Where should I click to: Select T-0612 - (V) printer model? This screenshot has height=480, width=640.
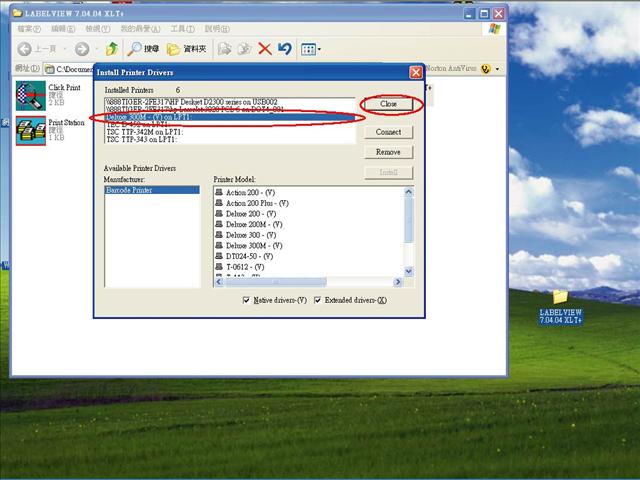(240, 267)
